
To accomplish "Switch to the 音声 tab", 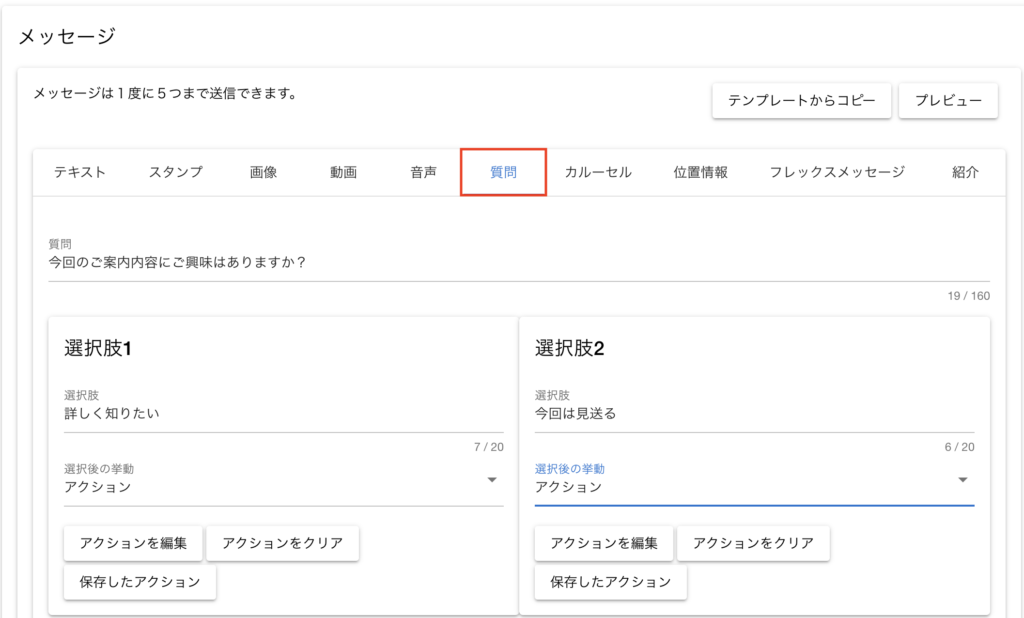I will click(423, 172).
